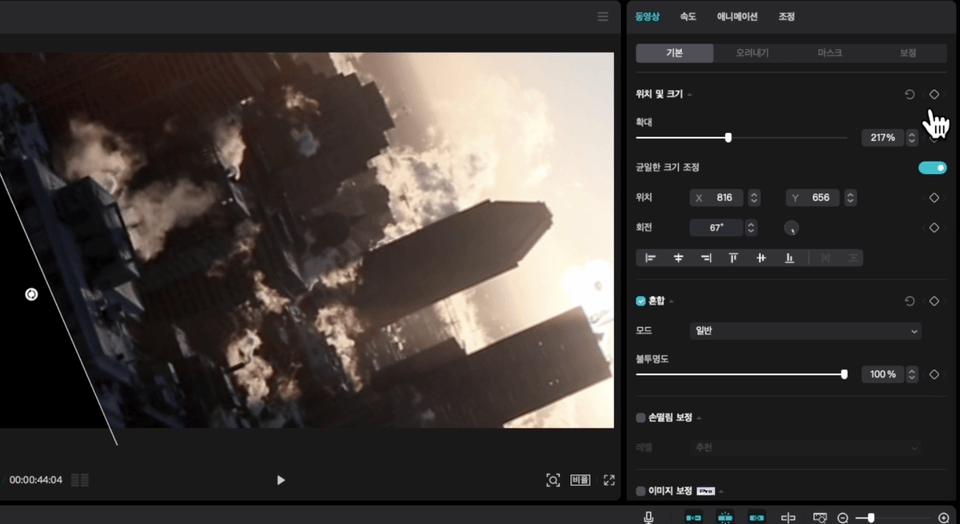Viewport: 960px width, 524px height.
Task: Click the 217% scale stepper arrows
Action: [x=912, y=138]
